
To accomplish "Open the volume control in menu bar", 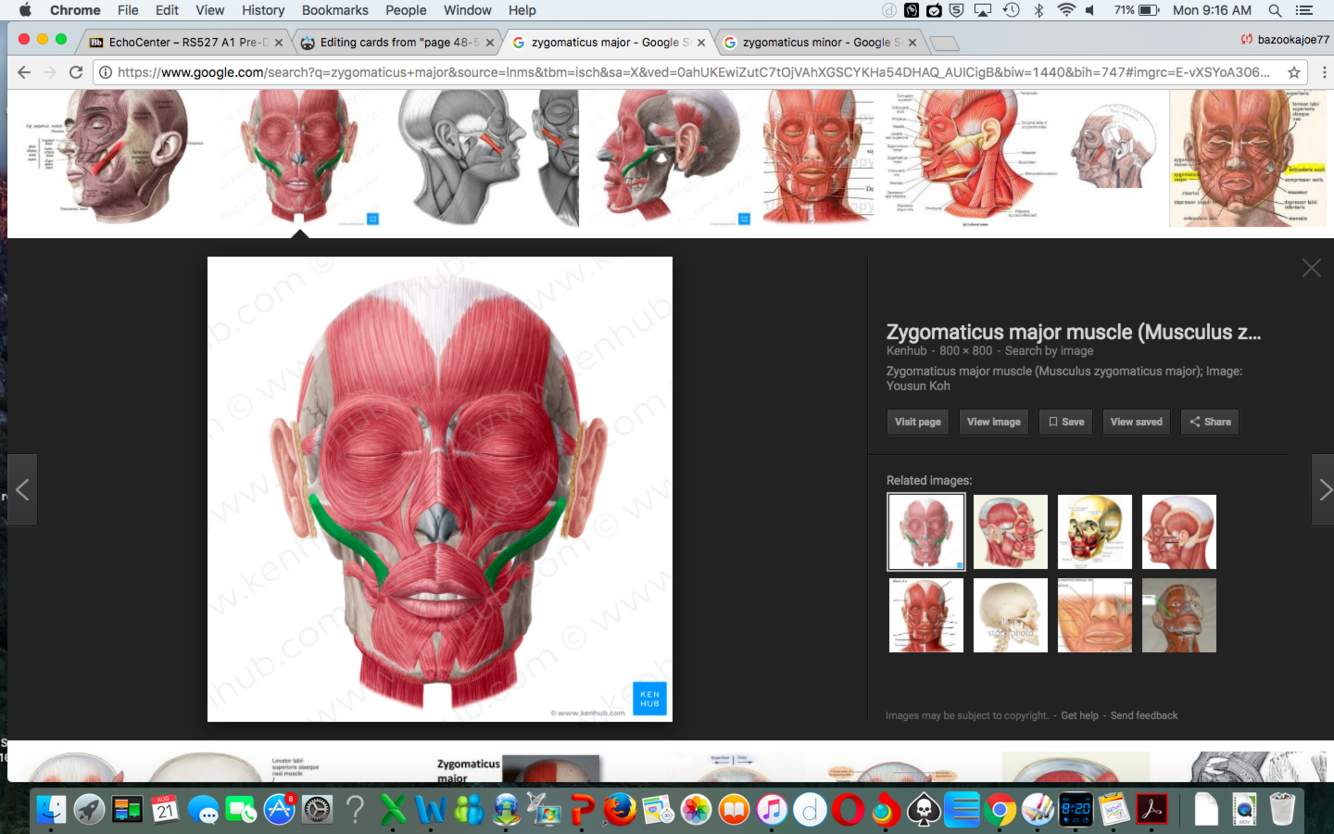I will point(1091,10).
